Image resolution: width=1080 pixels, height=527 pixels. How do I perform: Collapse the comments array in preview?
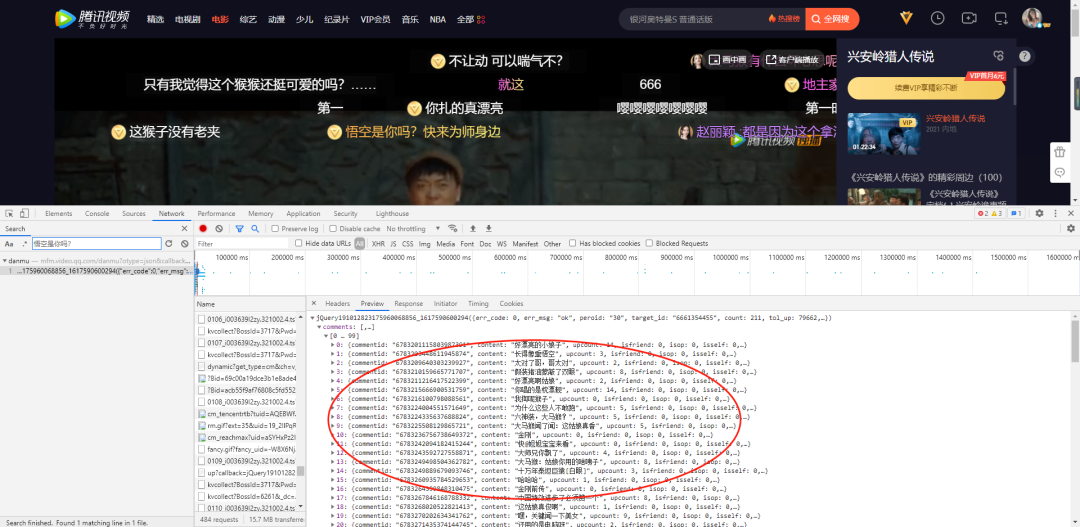[319, 327]
